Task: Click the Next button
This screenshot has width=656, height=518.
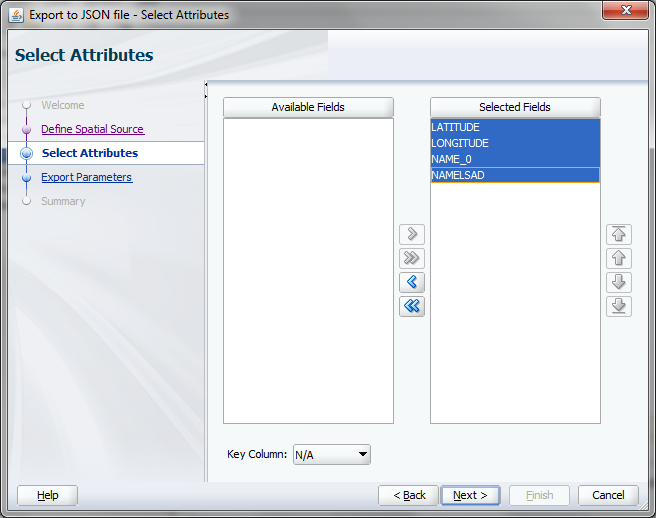Action: click(470, 495)
